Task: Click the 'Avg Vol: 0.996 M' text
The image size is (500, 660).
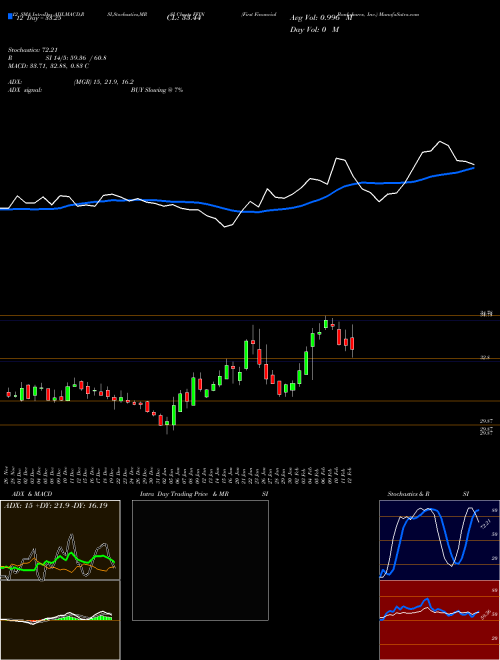Action: pos(321,18)
